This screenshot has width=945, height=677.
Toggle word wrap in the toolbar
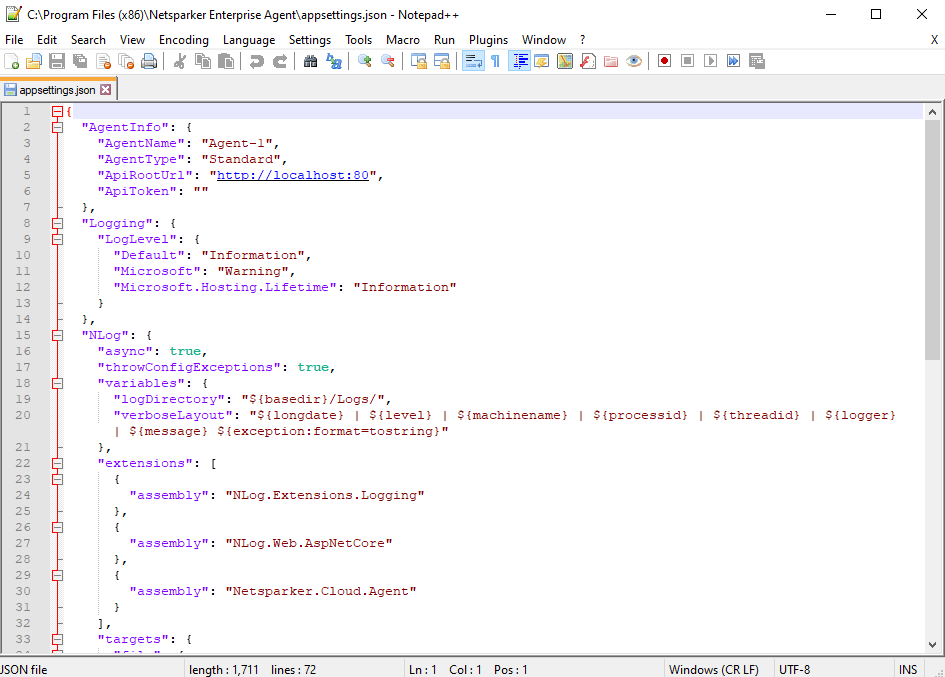point(473,61)
